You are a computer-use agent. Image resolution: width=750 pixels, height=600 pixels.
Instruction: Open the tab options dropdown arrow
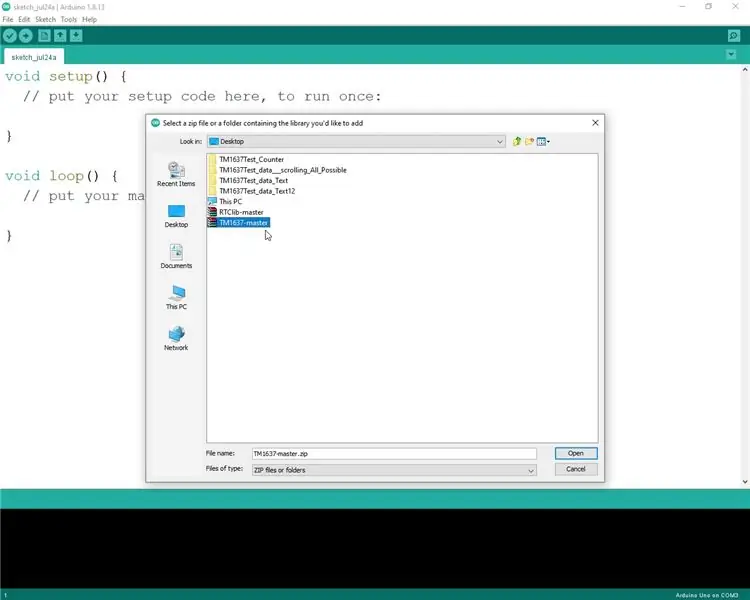pyautogui.click(x=731, y=55)
